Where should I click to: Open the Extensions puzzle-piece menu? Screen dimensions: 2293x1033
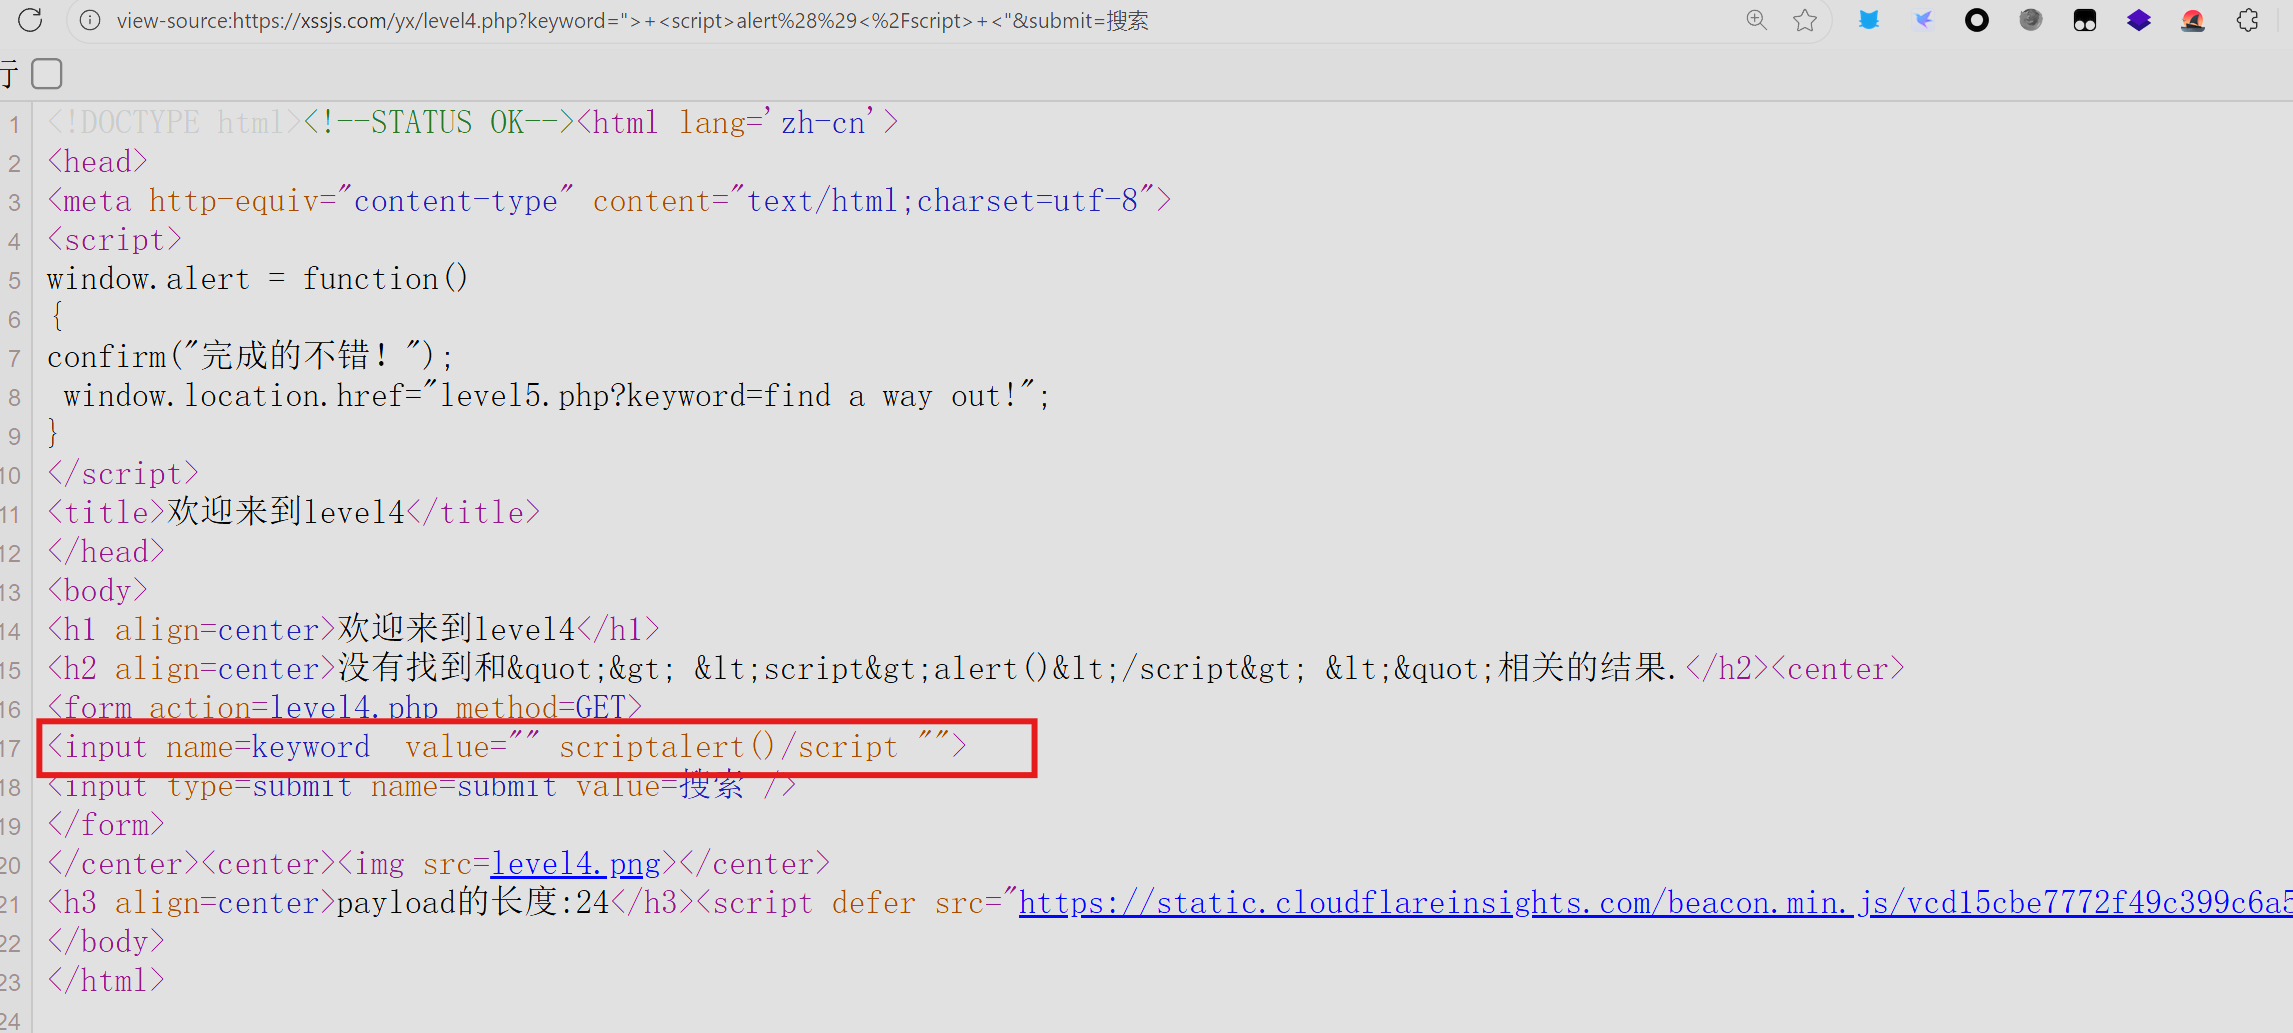pos(2247,20)
